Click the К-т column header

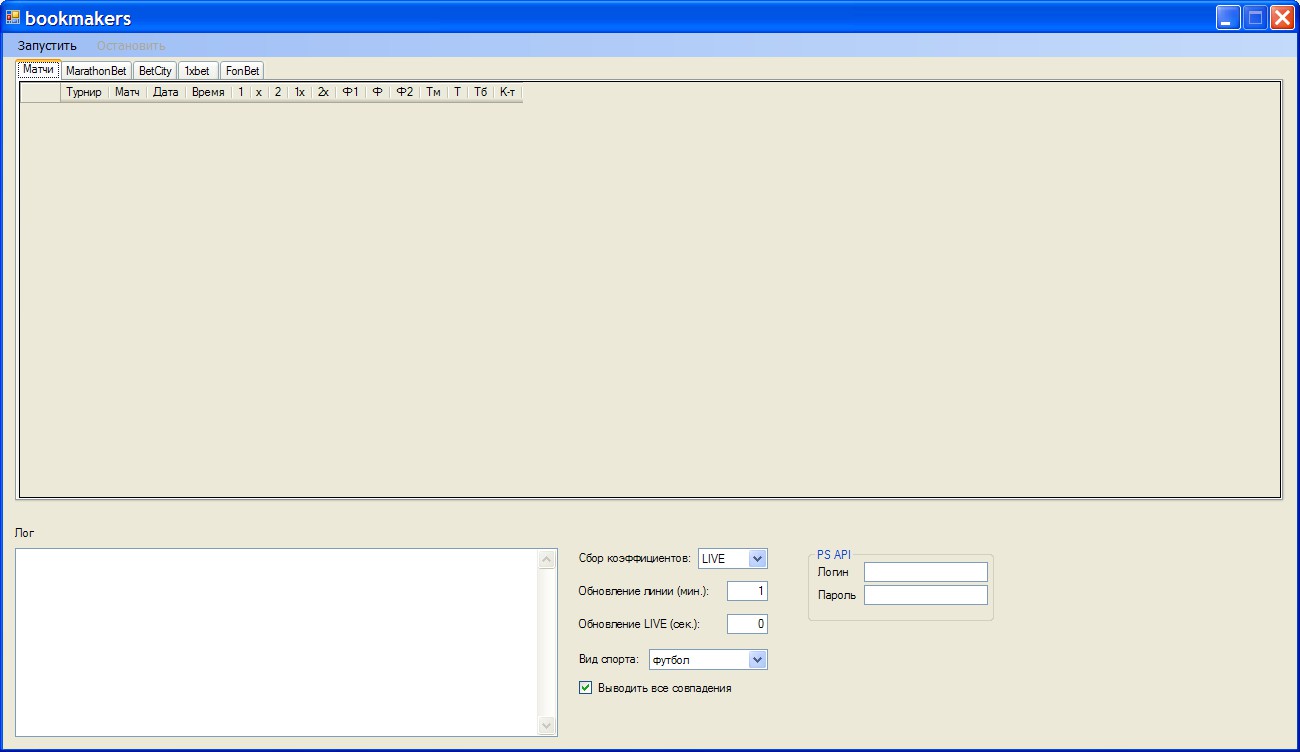[x=508, y=92]
